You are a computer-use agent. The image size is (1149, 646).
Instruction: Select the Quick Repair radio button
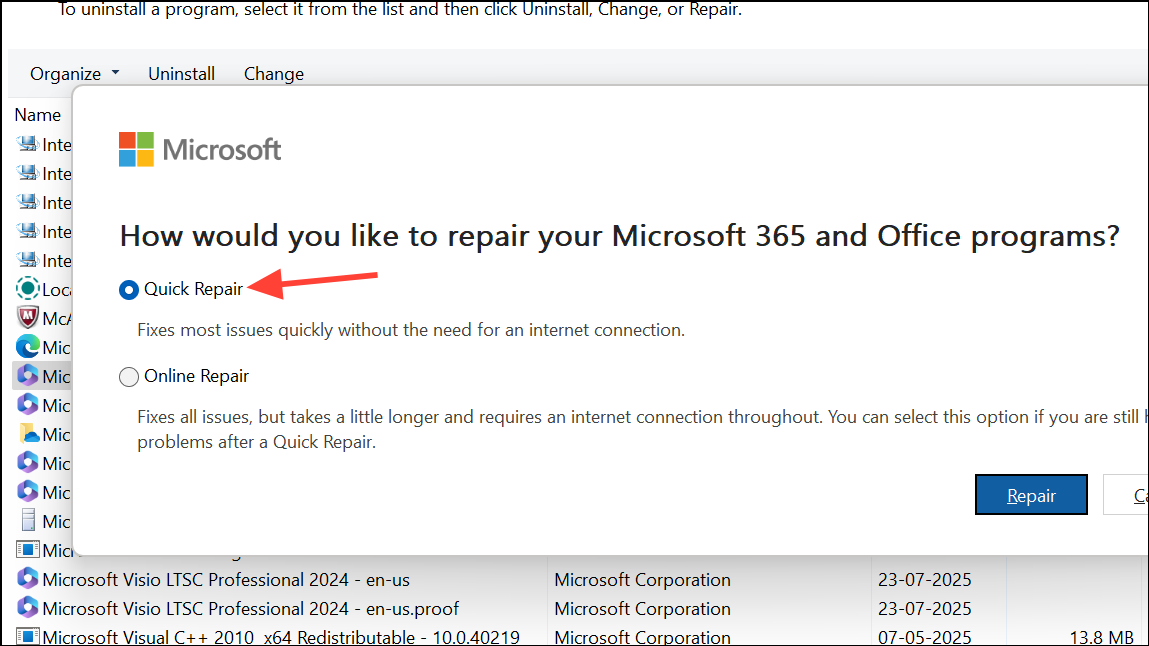[129, 290]
